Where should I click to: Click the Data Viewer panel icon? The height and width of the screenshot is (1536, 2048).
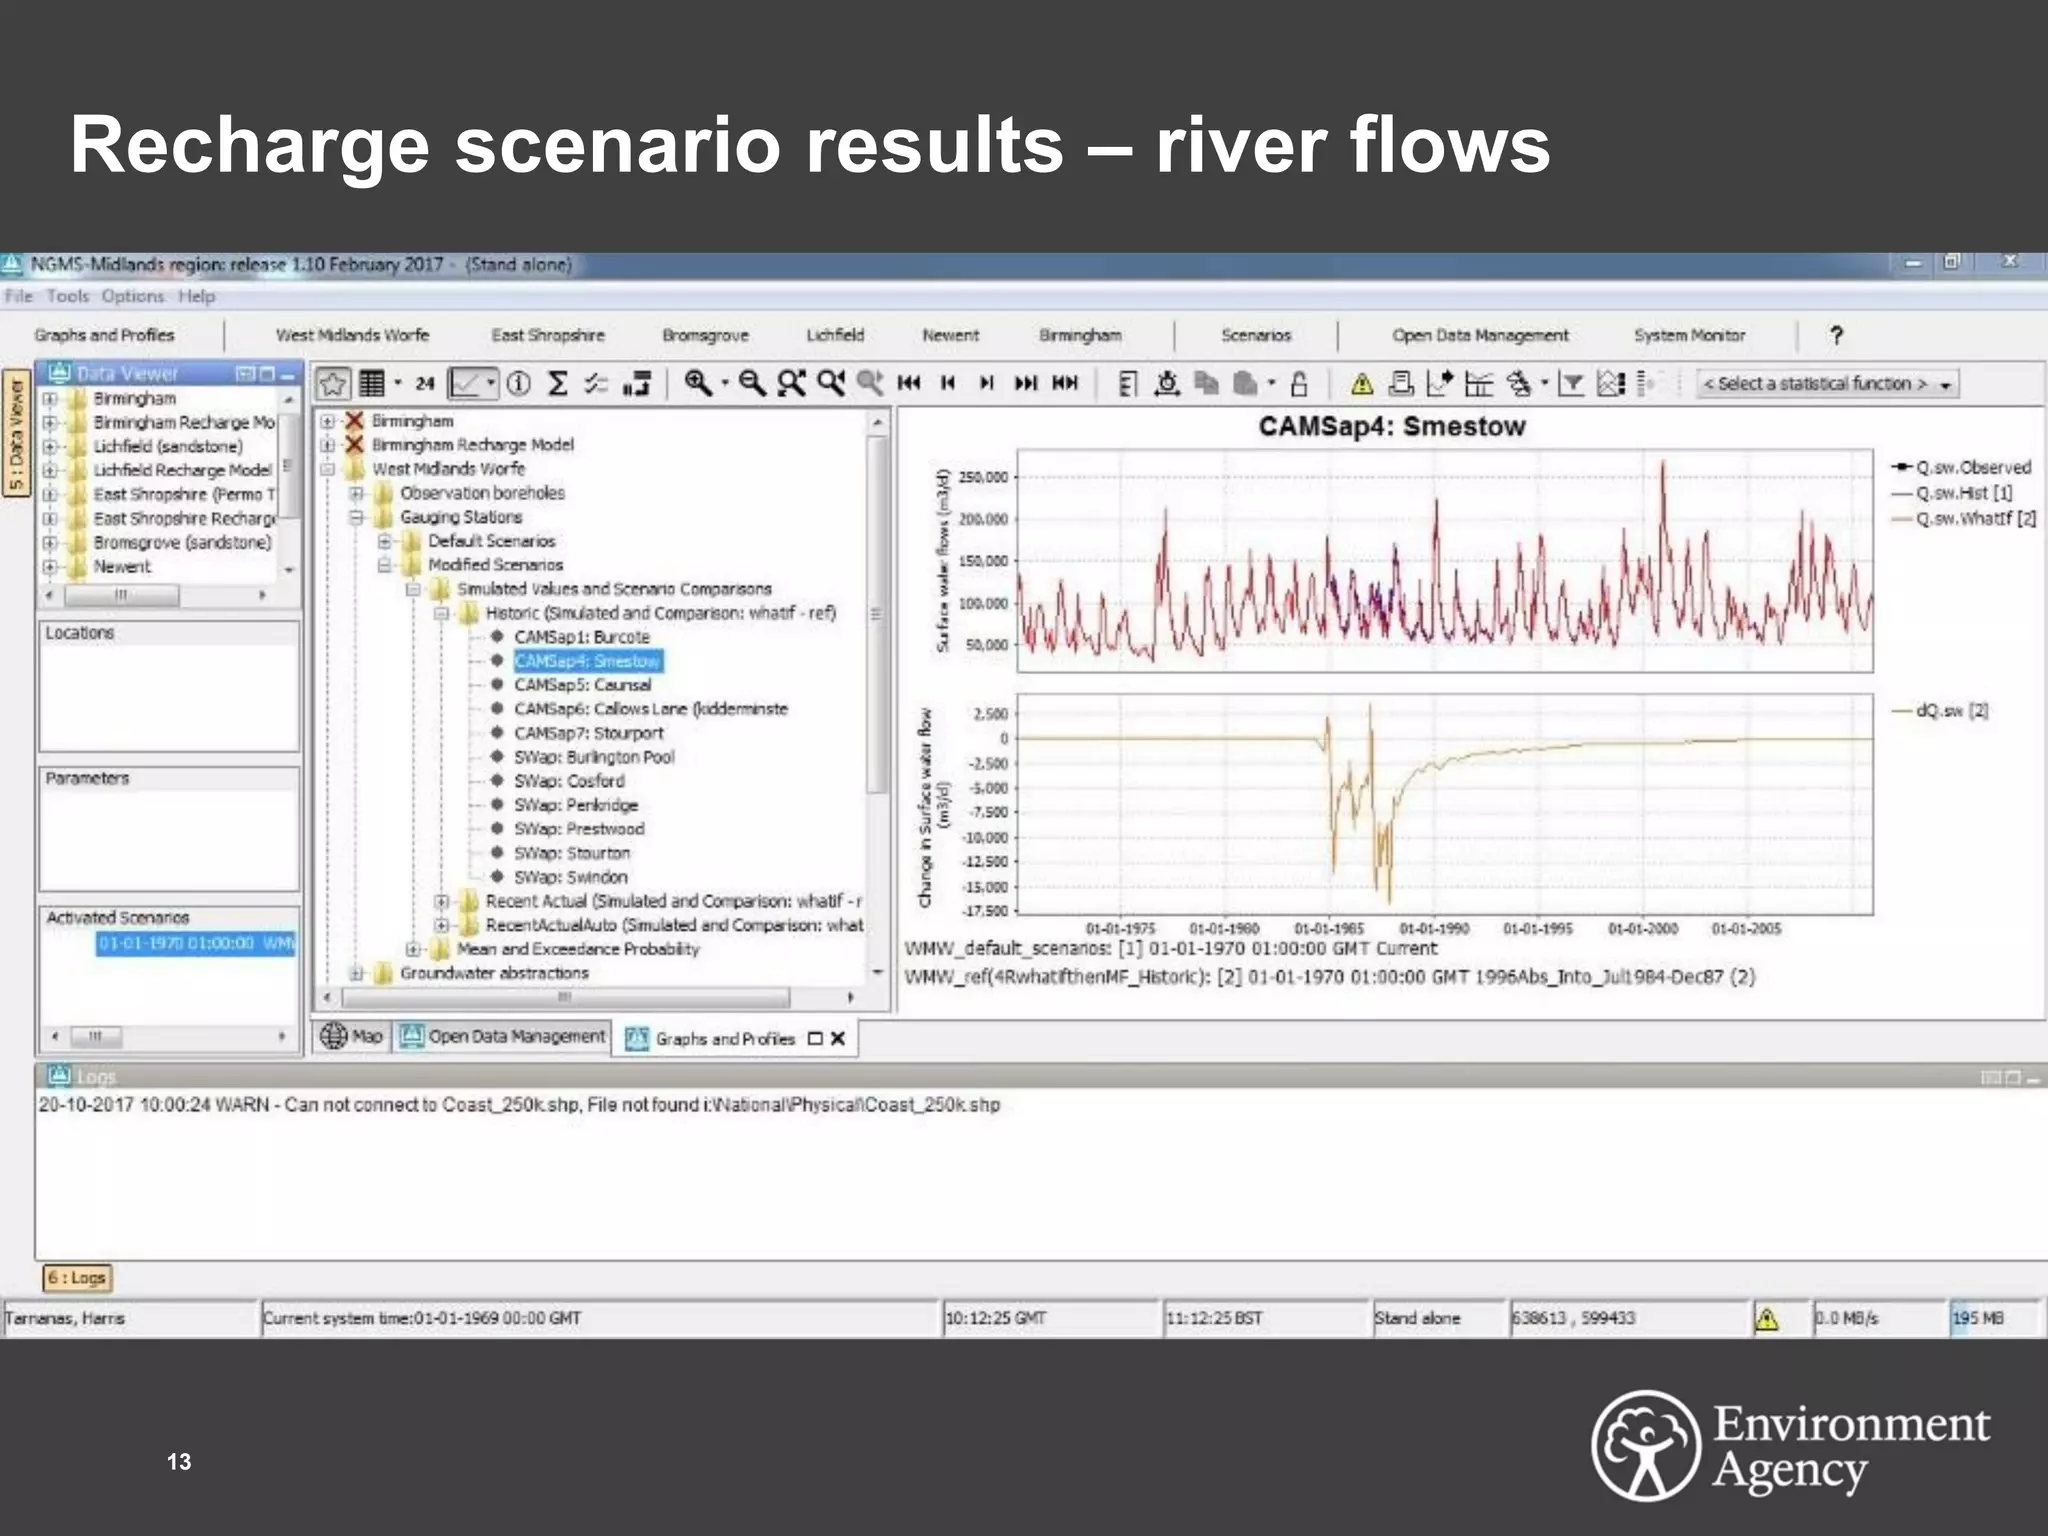pos(59,373)
